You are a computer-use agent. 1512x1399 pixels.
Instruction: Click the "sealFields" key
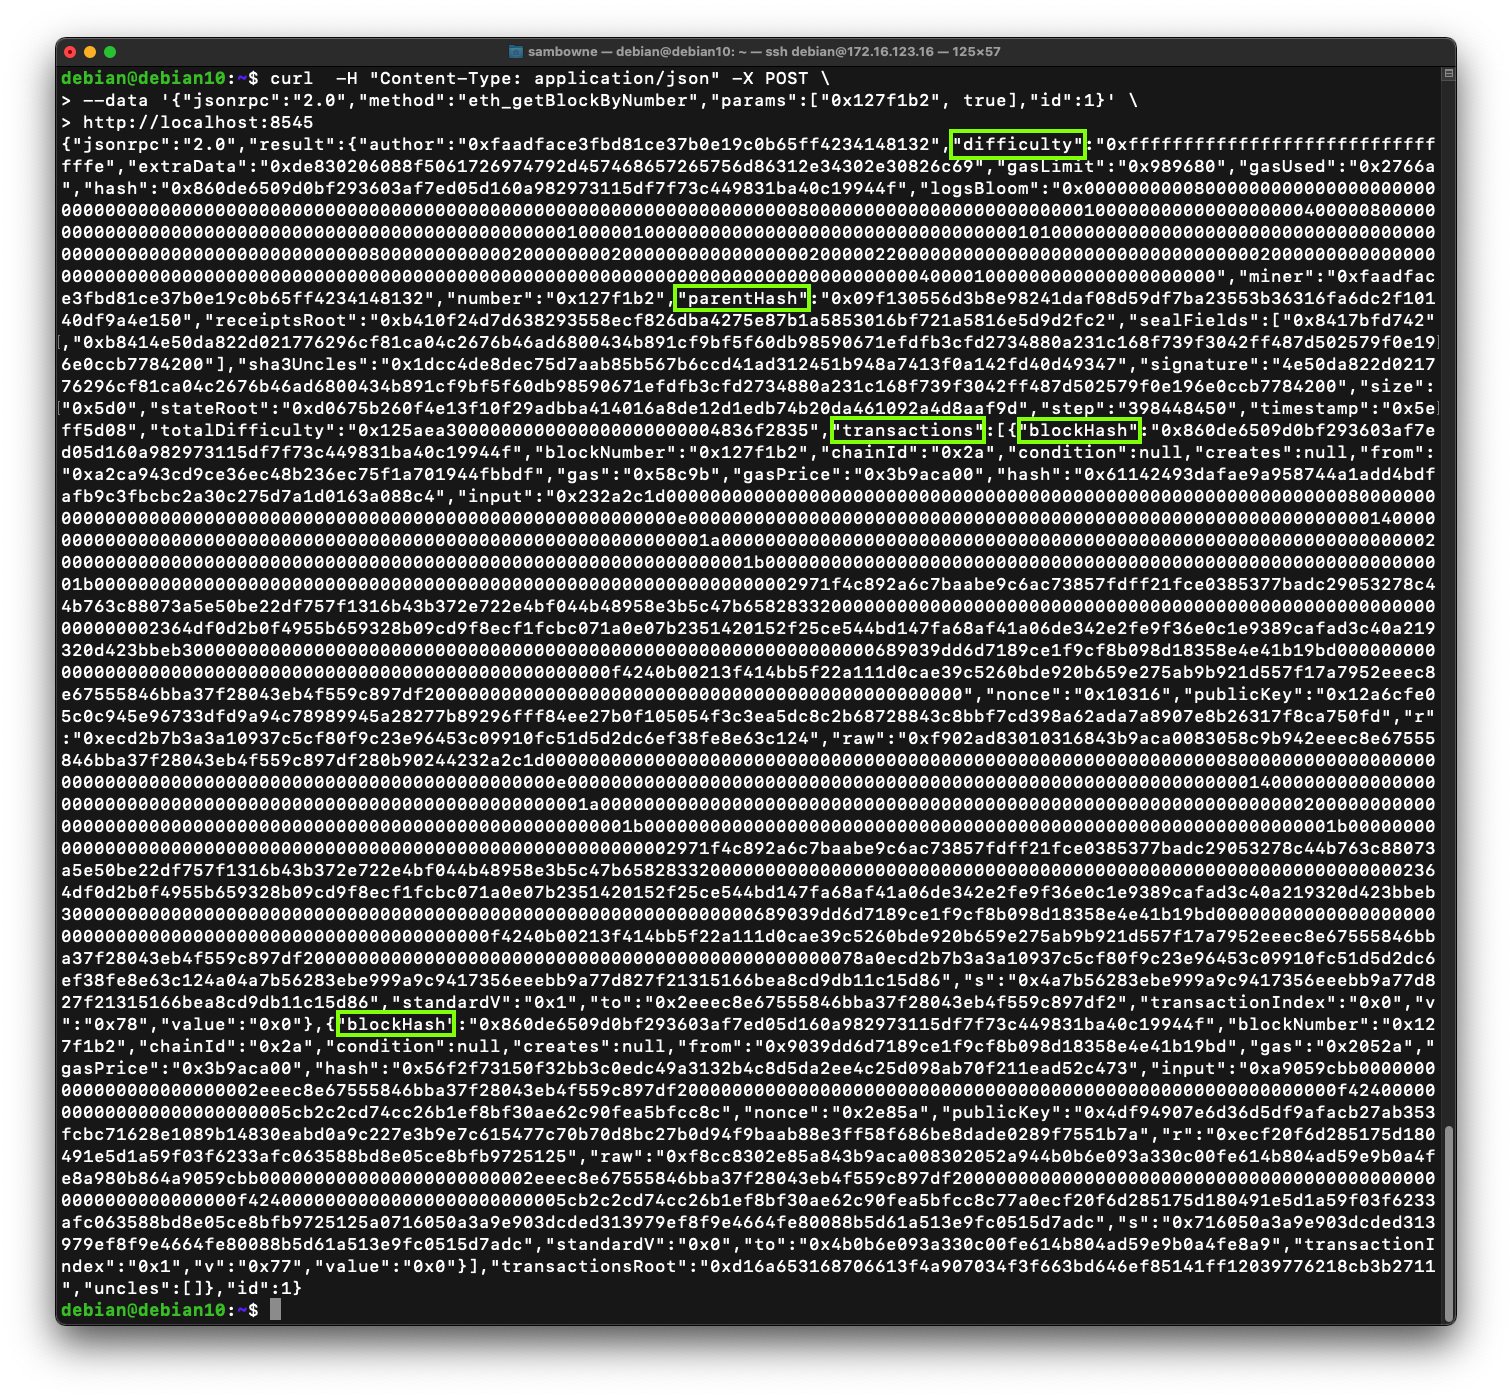pos(1193,320)
